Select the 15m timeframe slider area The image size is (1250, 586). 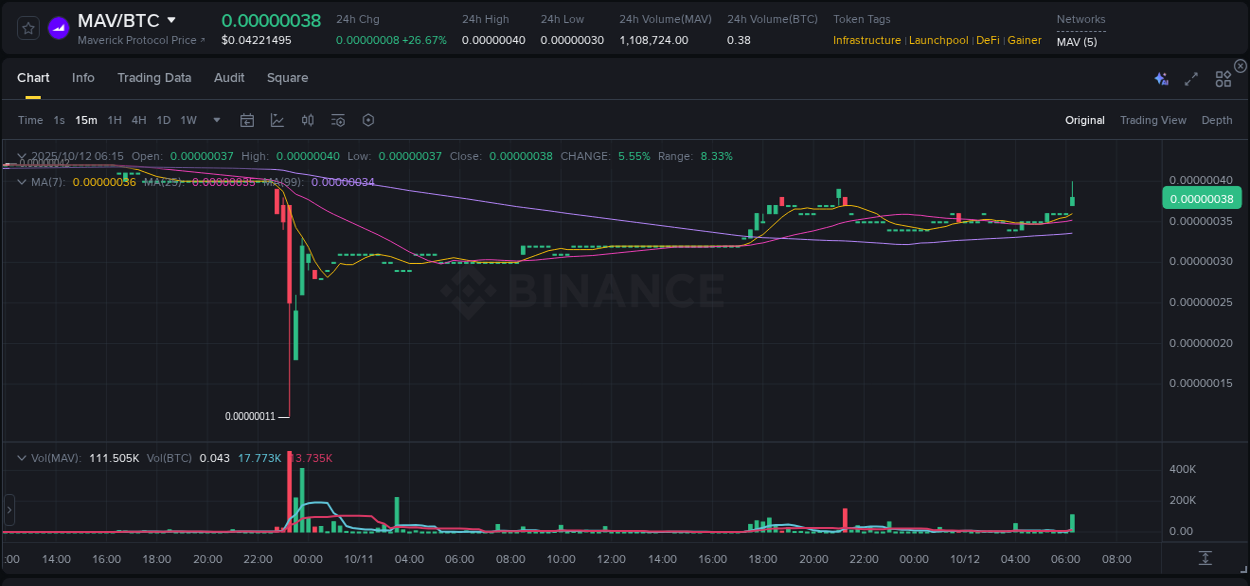click(x=86, y=120)
